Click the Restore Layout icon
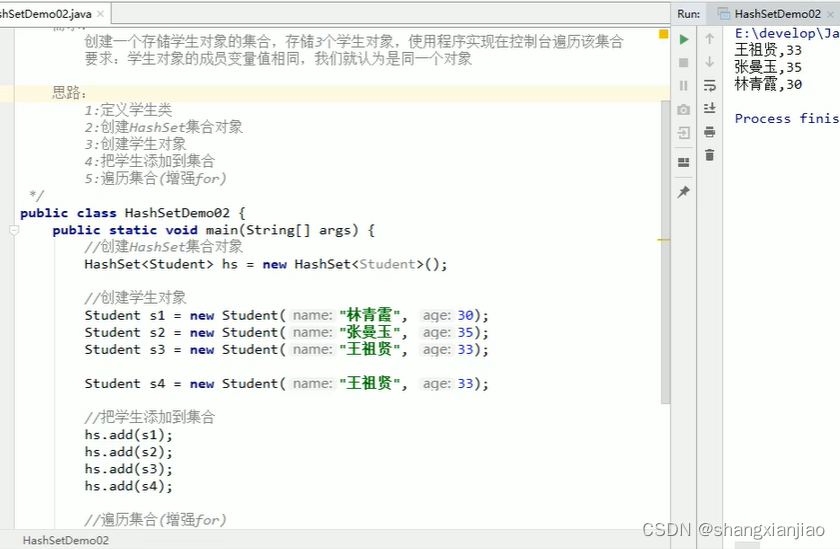Image resolution: width=840 pixels, height=549 pixels. [684, 162]
